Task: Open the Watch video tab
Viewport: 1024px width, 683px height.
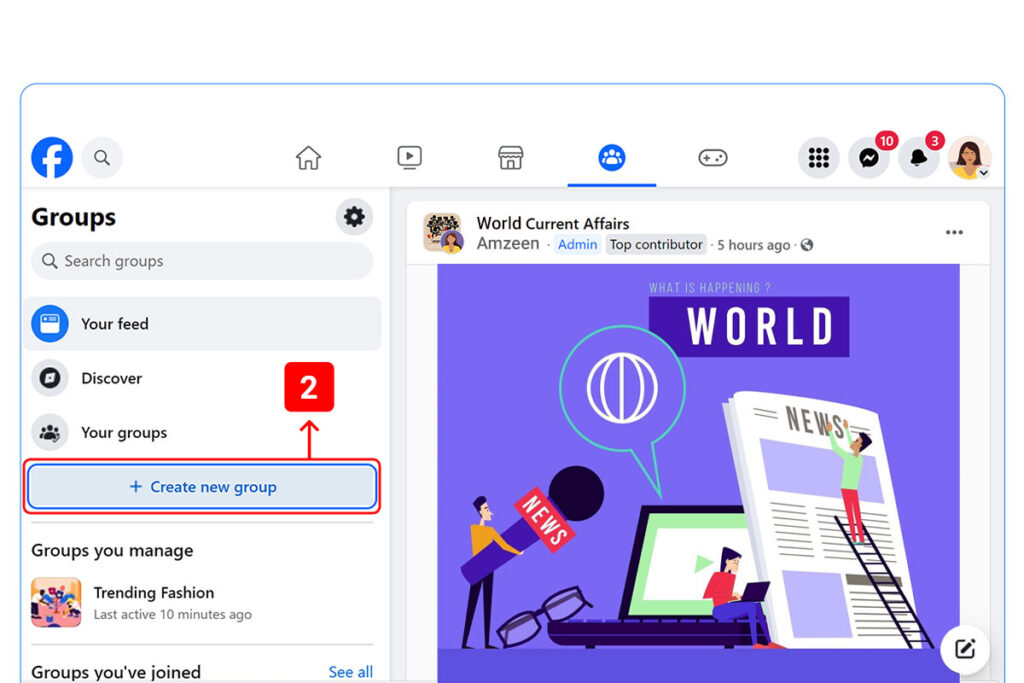Action: (409, 157)
